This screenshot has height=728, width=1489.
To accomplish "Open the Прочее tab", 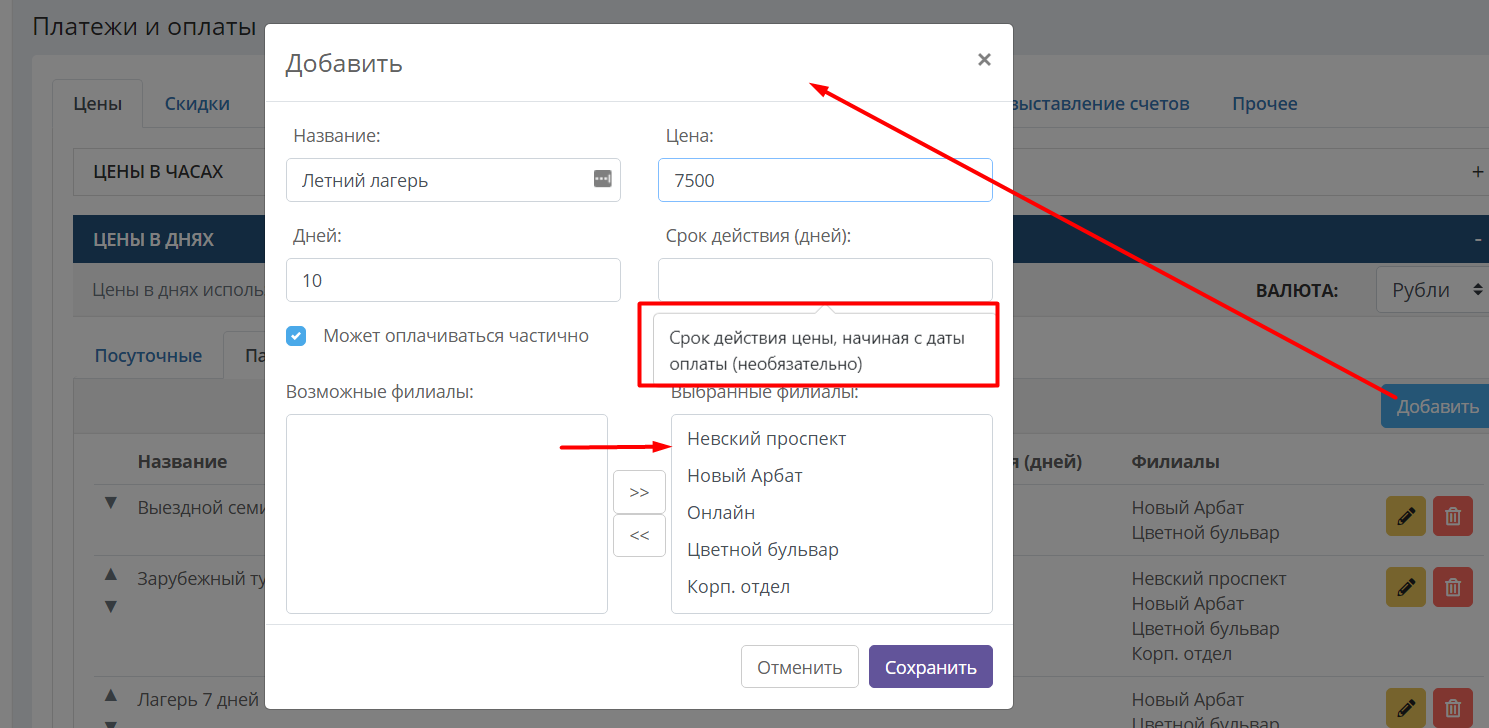I will pos(1265,103).
